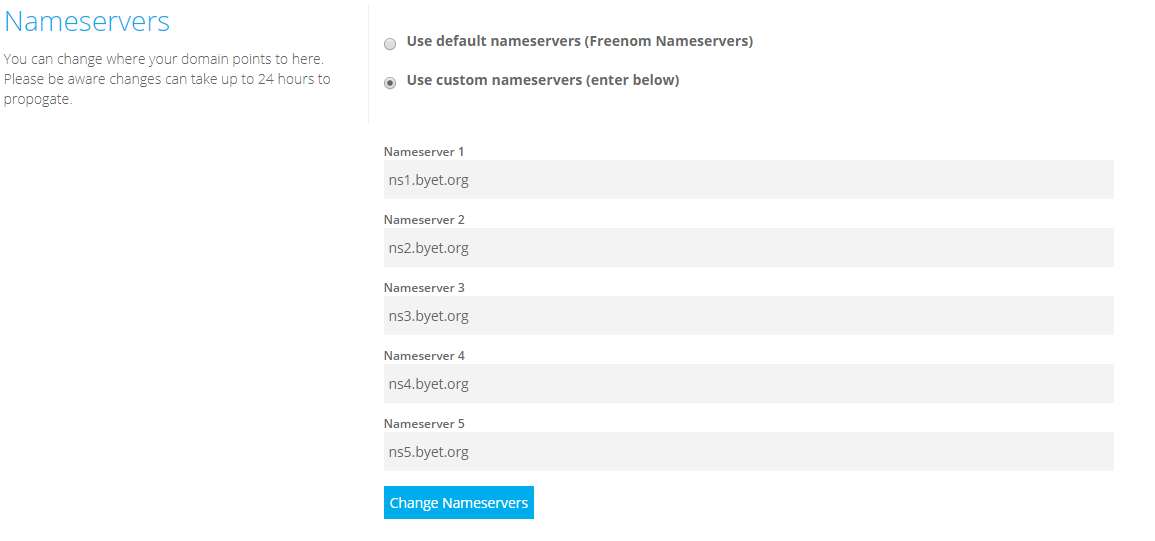Click the 'Use custom nameservers' label text
1155x541 pixels.
point(542,80)
